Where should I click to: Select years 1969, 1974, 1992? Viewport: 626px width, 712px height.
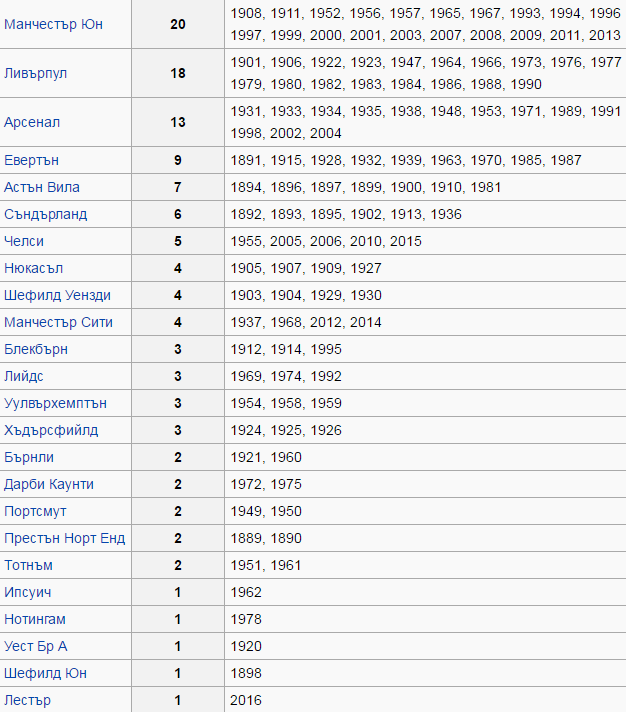coord(286,376)
